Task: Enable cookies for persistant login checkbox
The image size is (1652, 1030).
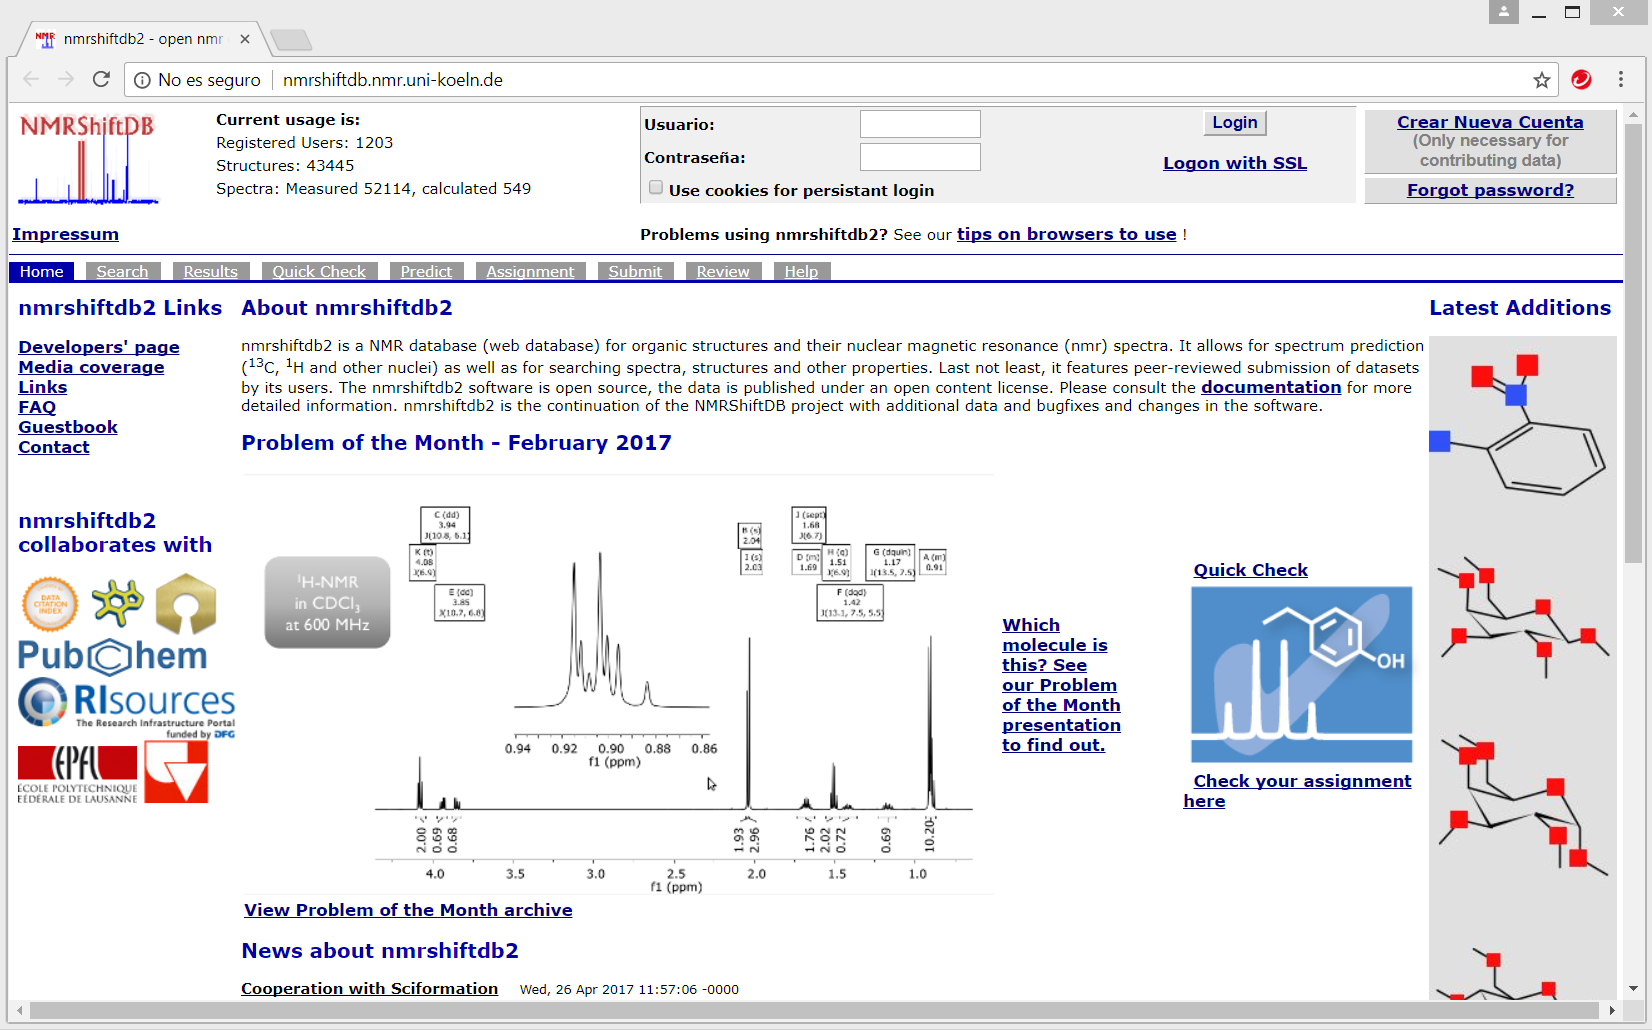Action: [x=656, y=188]
